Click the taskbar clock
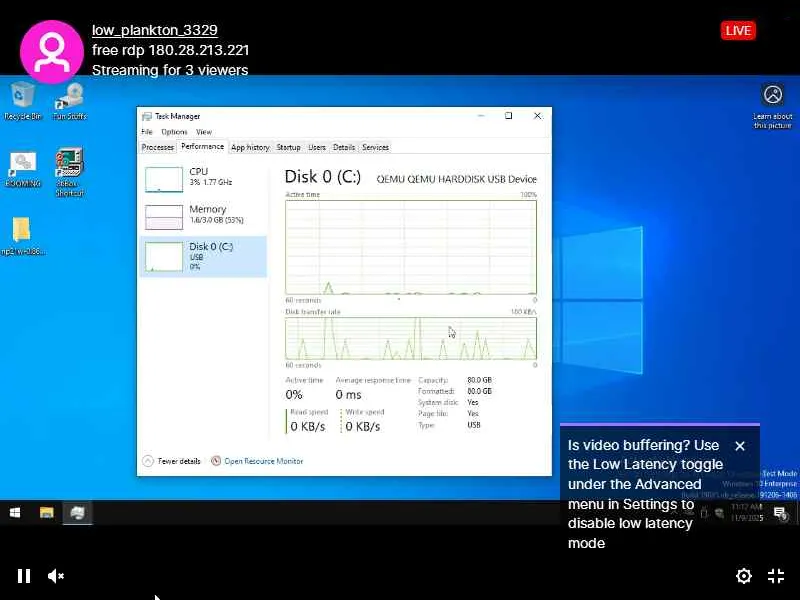This screenshot has height=600, width=800. click(747, 512)
